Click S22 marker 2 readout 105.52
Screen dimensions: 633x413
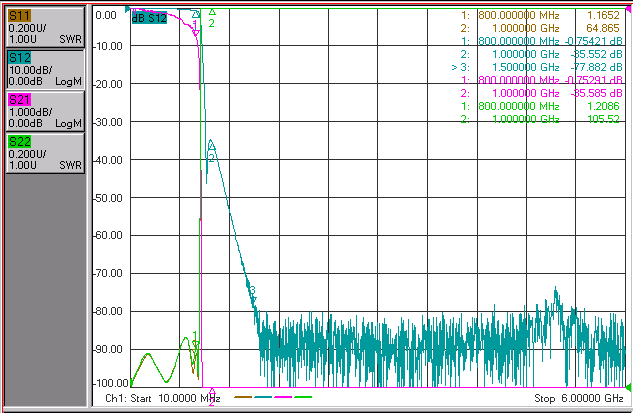[x=603, y=119]
